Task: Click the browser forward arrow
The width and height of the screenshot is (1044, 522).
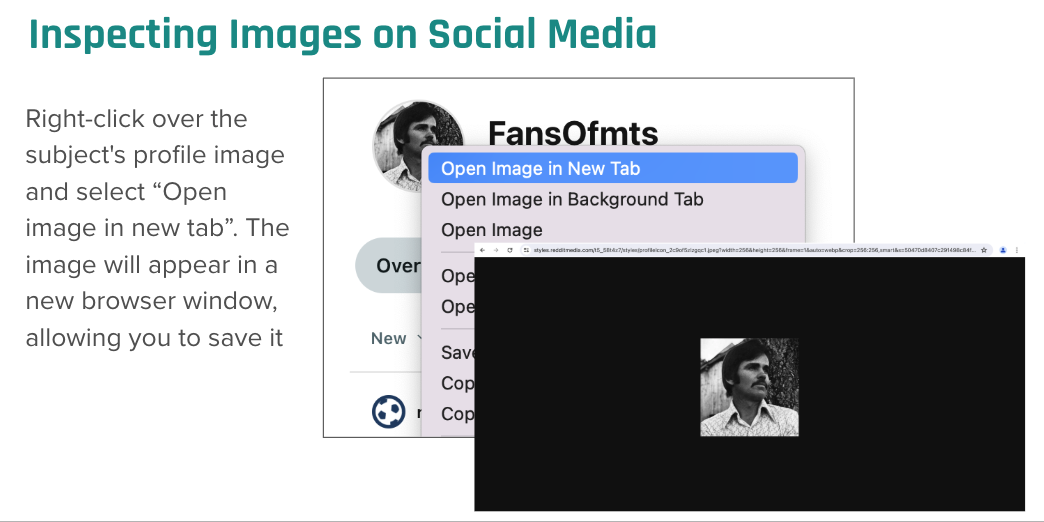Action: click(497, 250)
